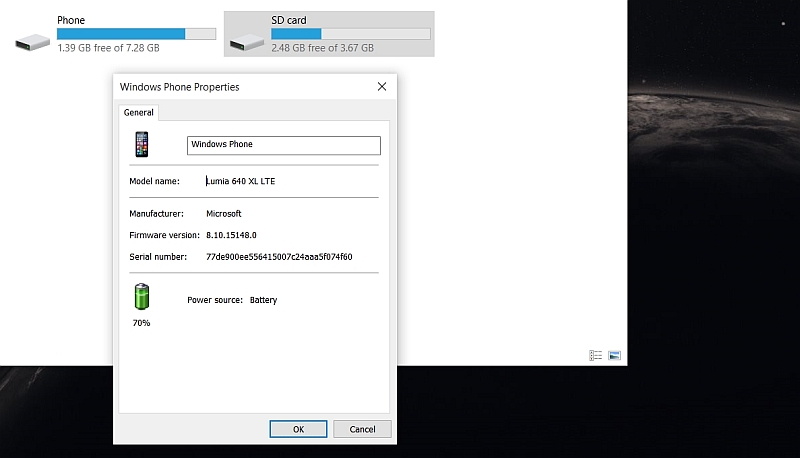Click firmware version '8.10.15148.0'
800x458 pixels.
231,235
